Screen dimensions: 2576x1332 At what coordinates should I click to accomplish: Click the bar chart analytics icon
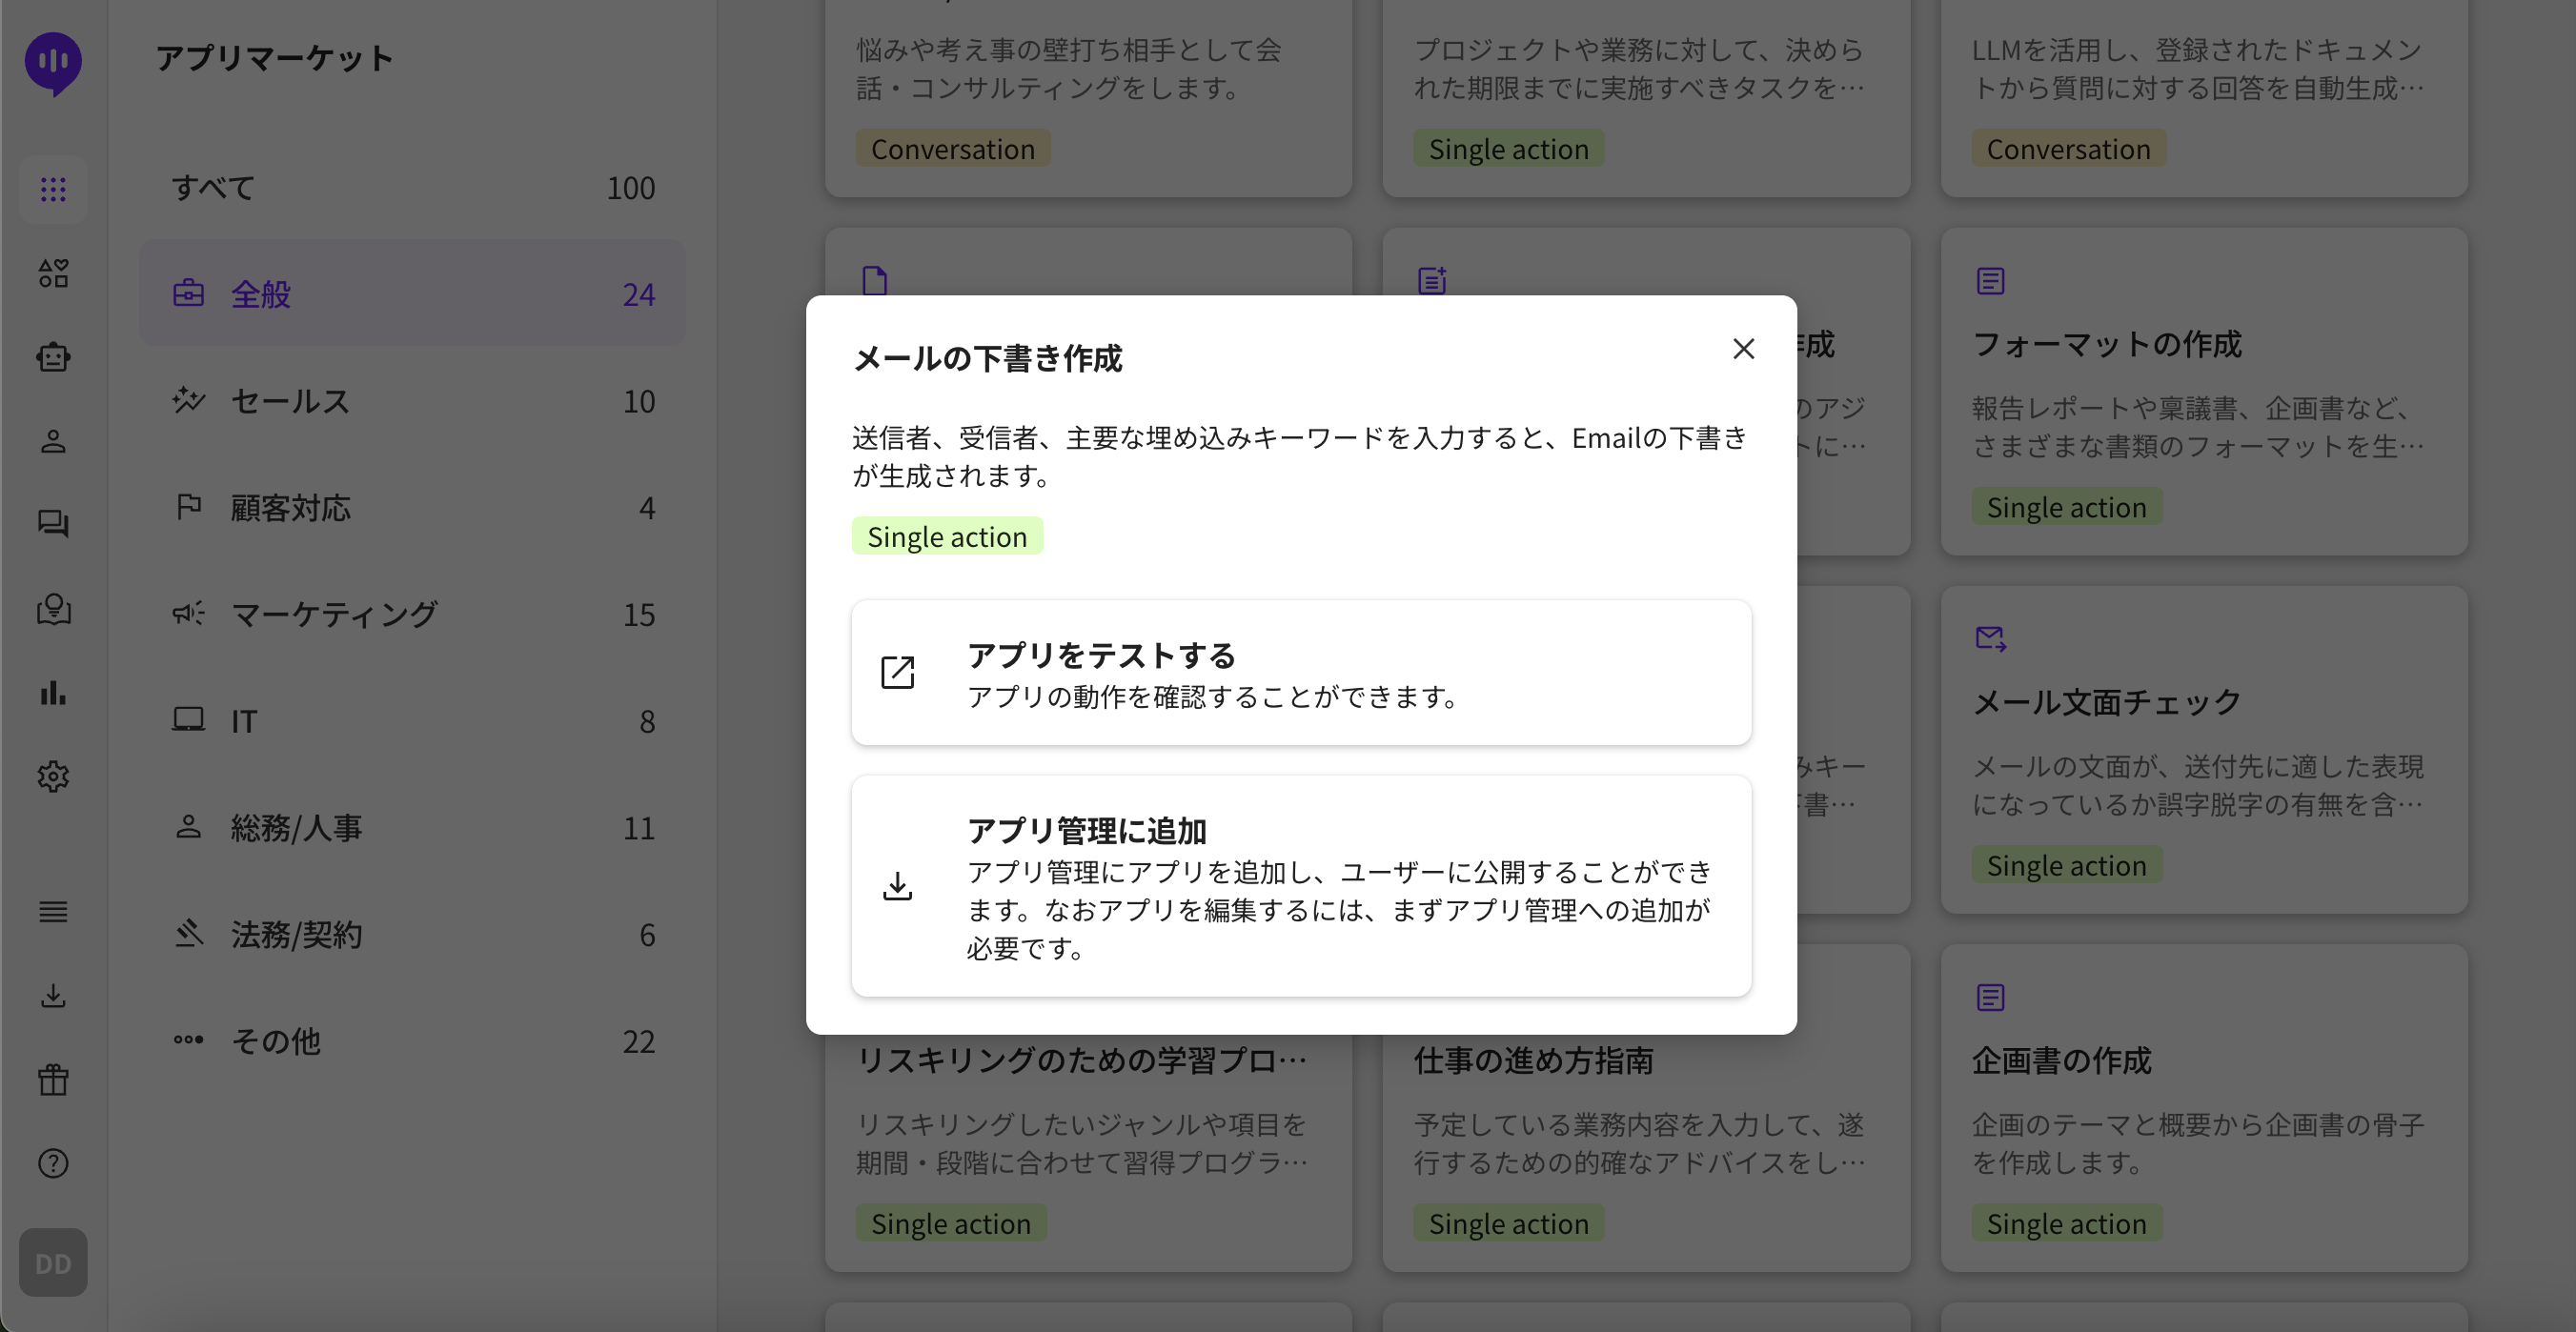point(53,693)
